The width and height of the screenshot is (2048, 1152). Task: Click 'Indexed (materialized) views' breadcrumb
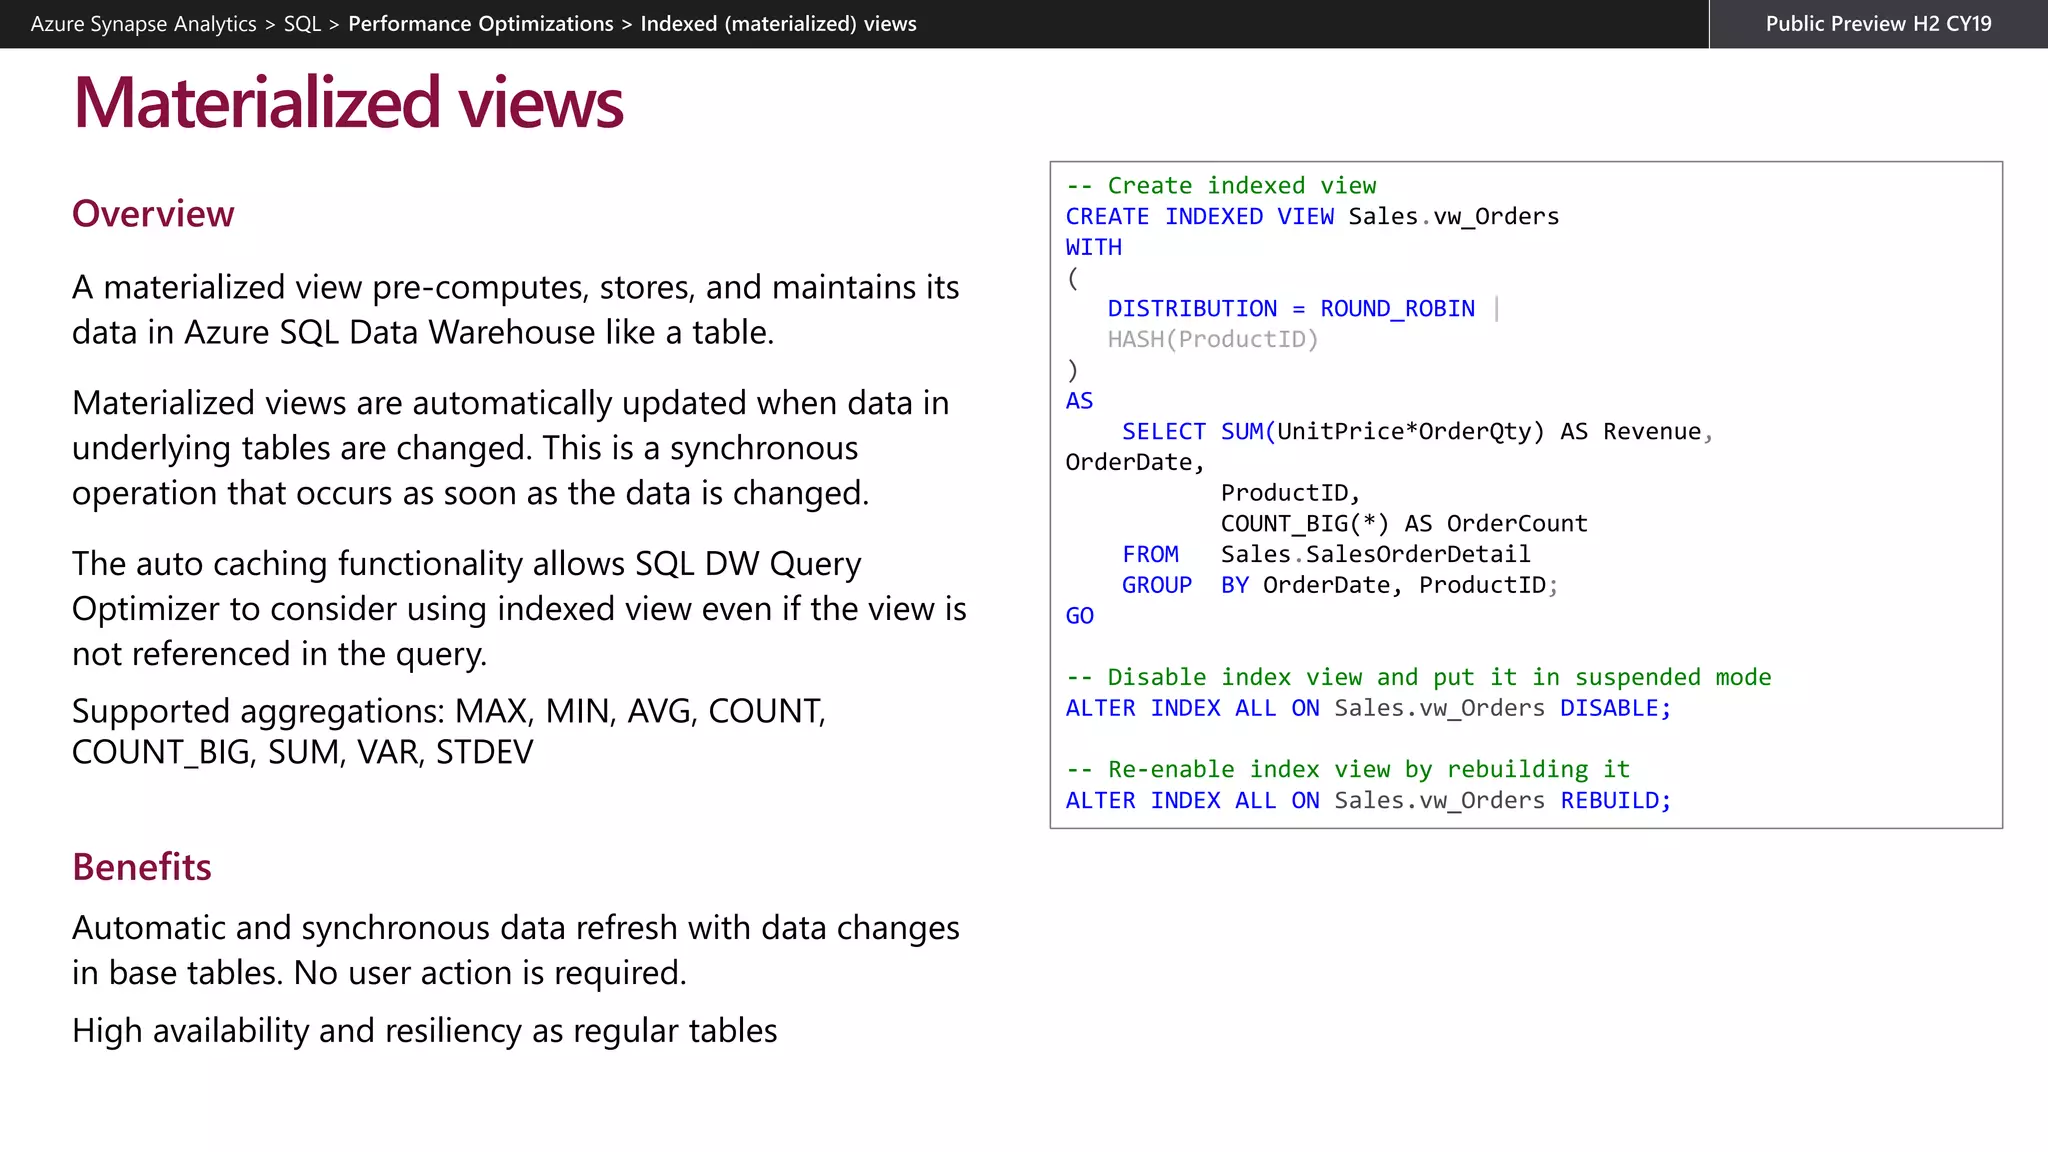tap(778, 24)
